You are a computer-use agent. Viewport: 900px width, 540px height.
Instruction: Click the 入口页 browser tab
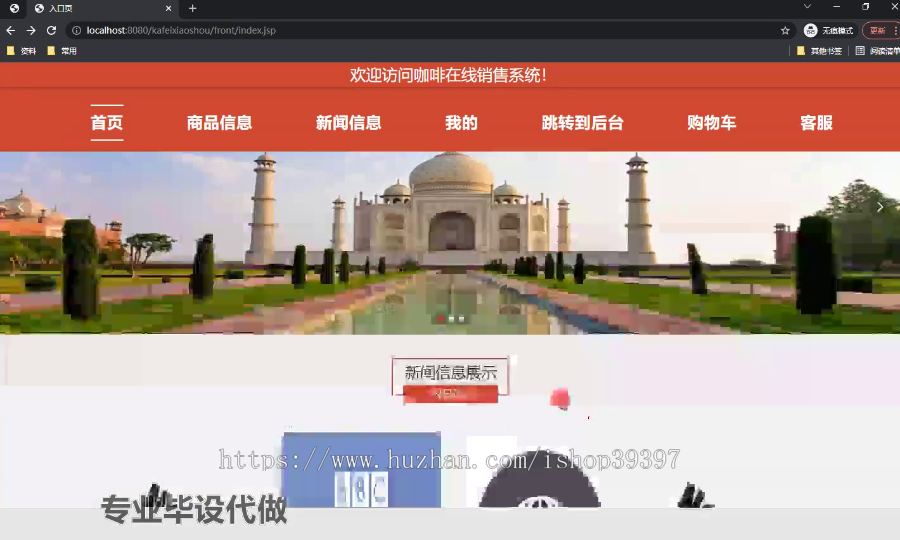pos(103,9)
